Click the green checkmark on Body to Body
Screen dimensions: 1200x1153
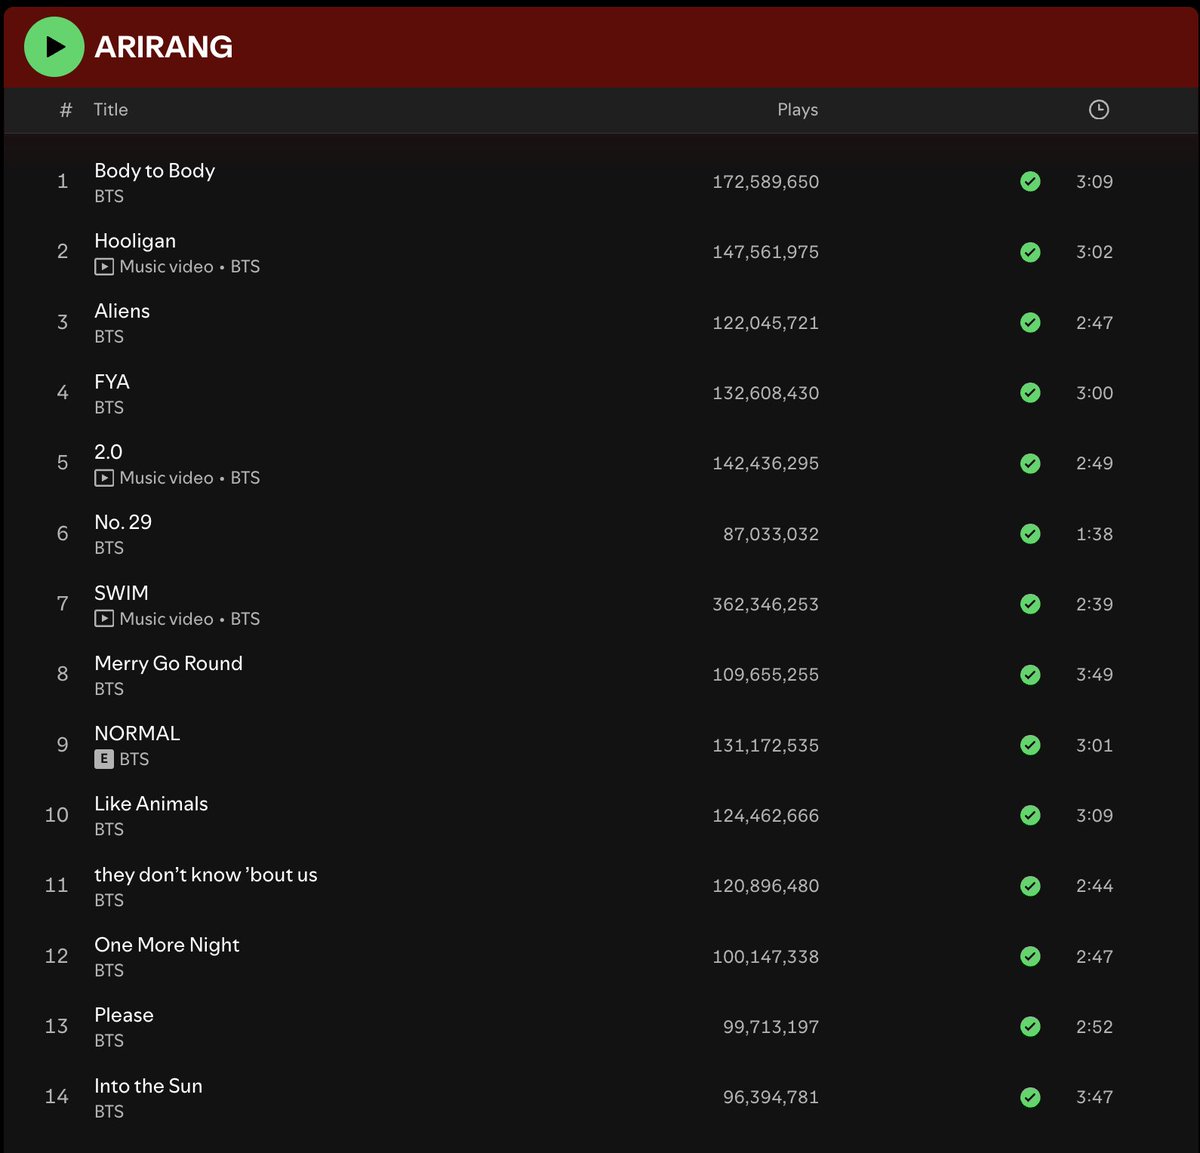(1030, 181)
